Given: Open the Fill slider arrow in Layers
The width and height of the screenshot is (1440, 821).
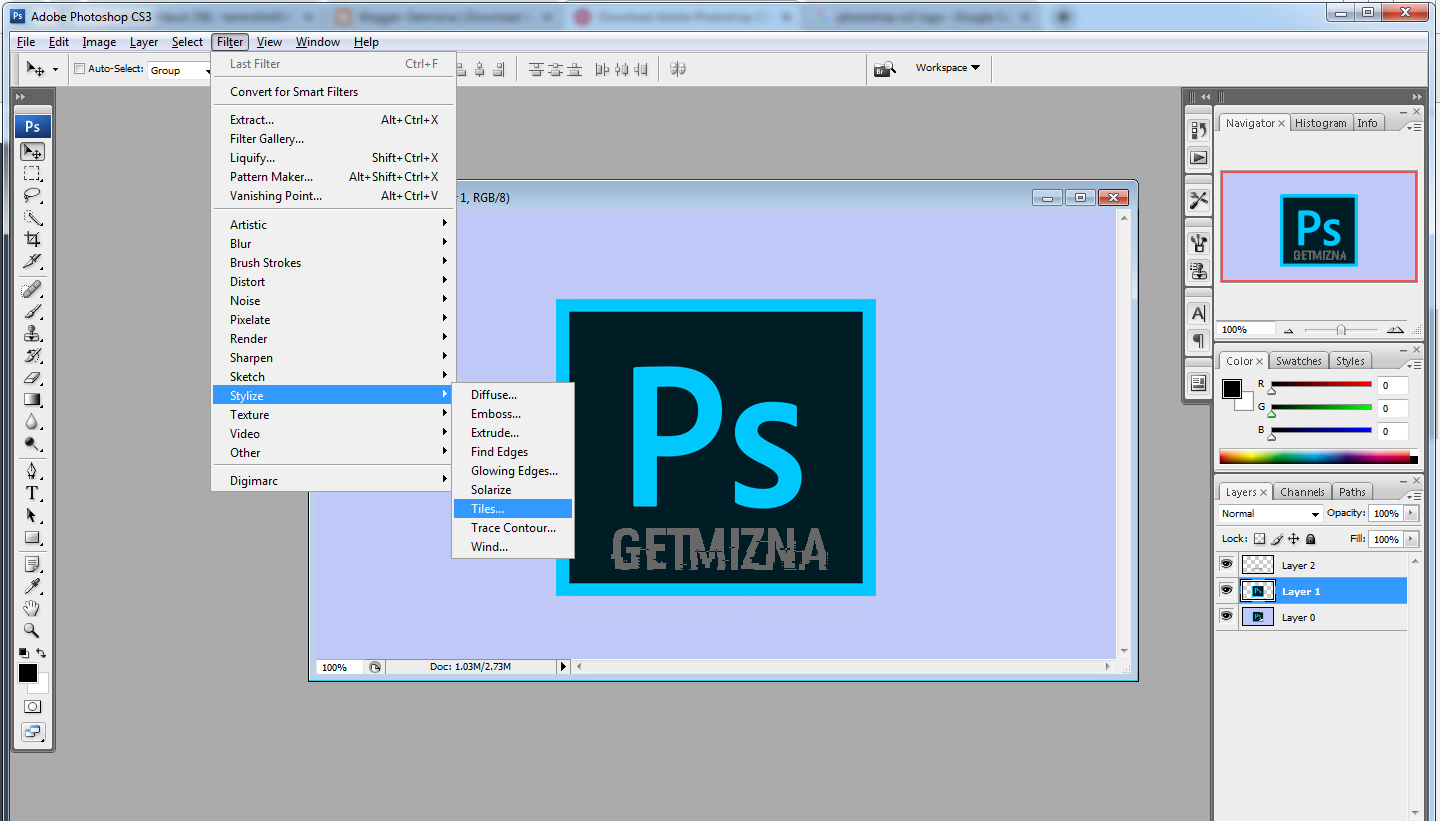Looking at the screenshot, I should click(1411, 539).
